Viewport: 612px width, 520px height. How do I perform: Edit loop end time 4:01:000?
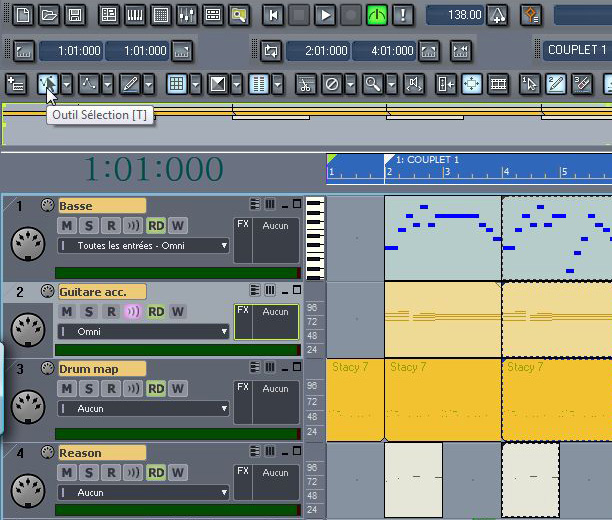pos(385,51)
